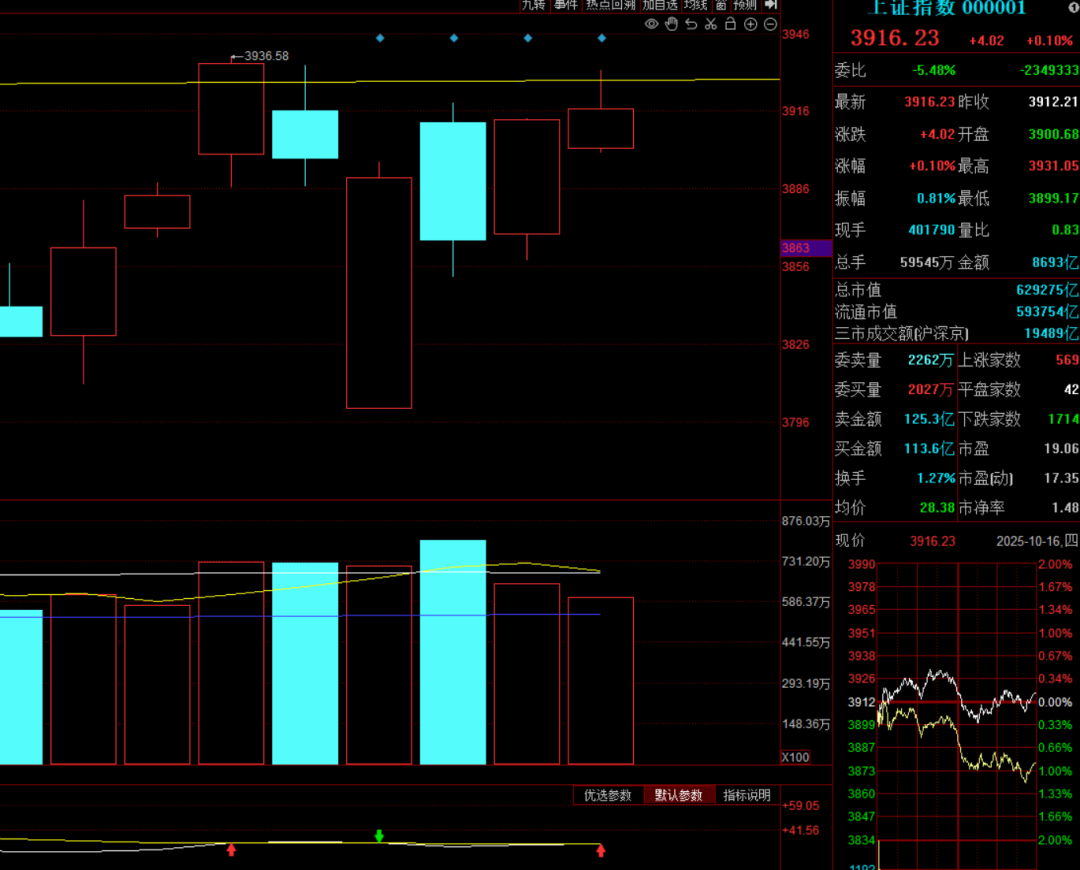Open the 九转 indicator tab
The image size is (1080, 870).
[x=534, y=5]
